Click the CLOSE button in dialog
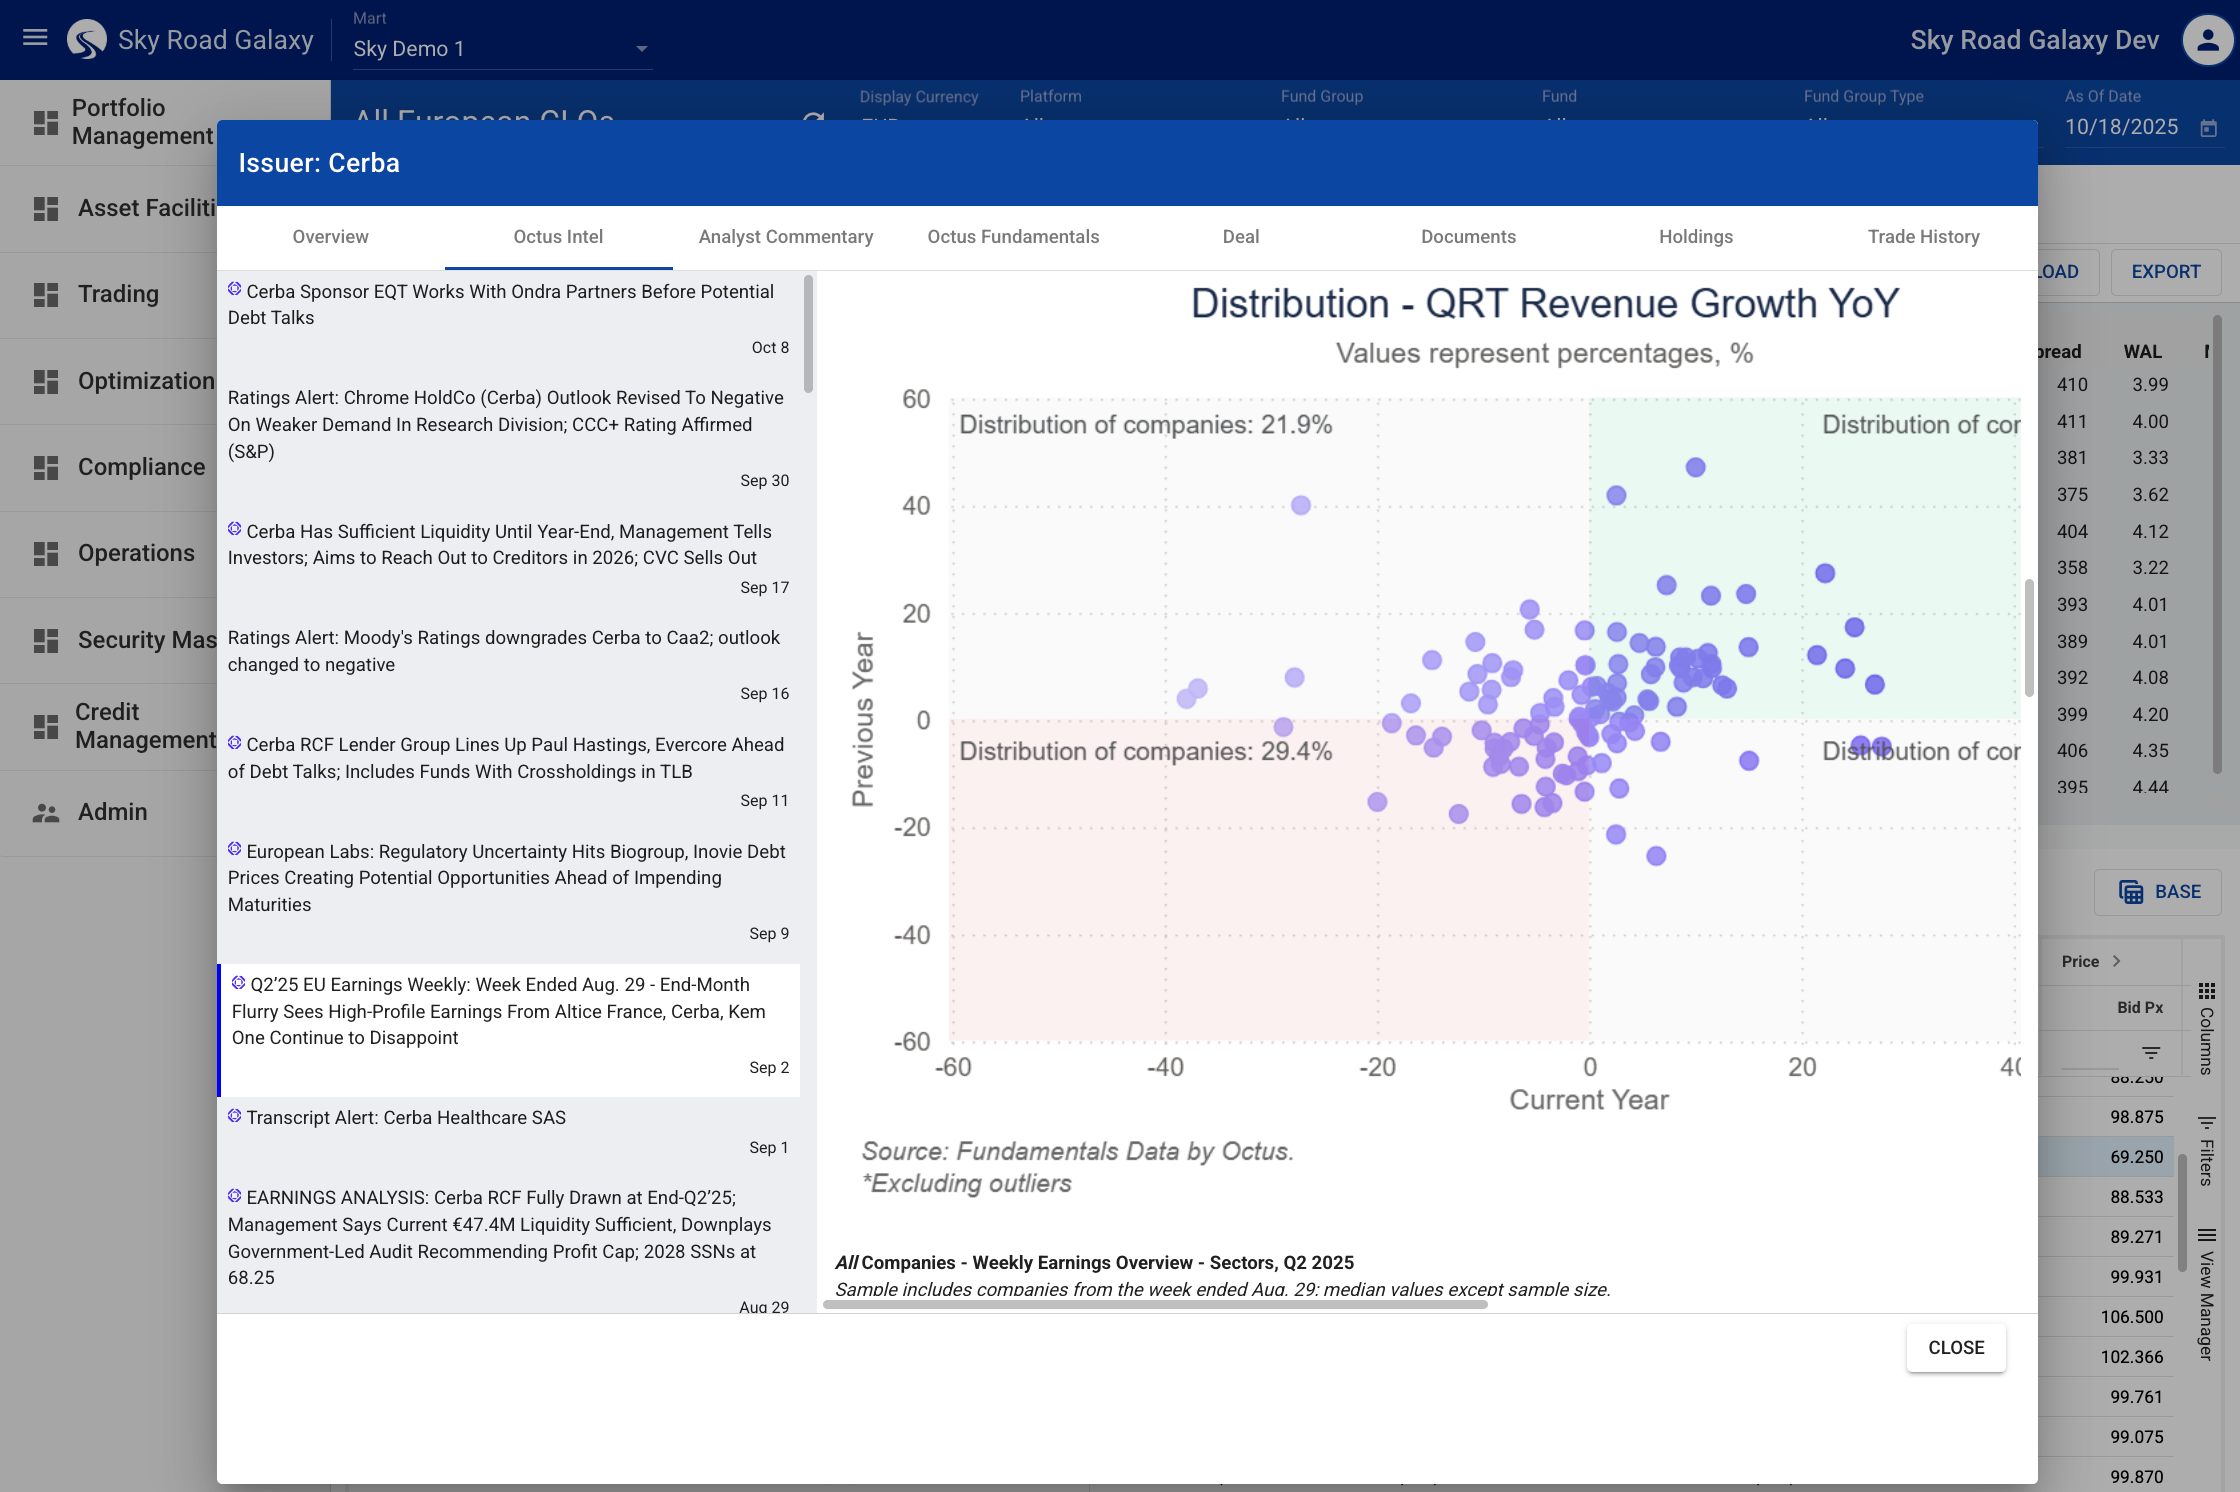This screenshot has height=1492, width=2240. [1955, 1348]
